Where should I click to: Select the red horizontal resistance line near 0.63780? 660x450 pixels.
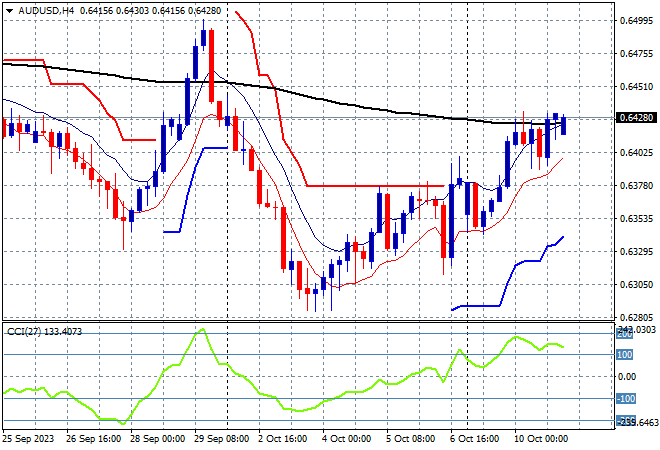(375, 186)
